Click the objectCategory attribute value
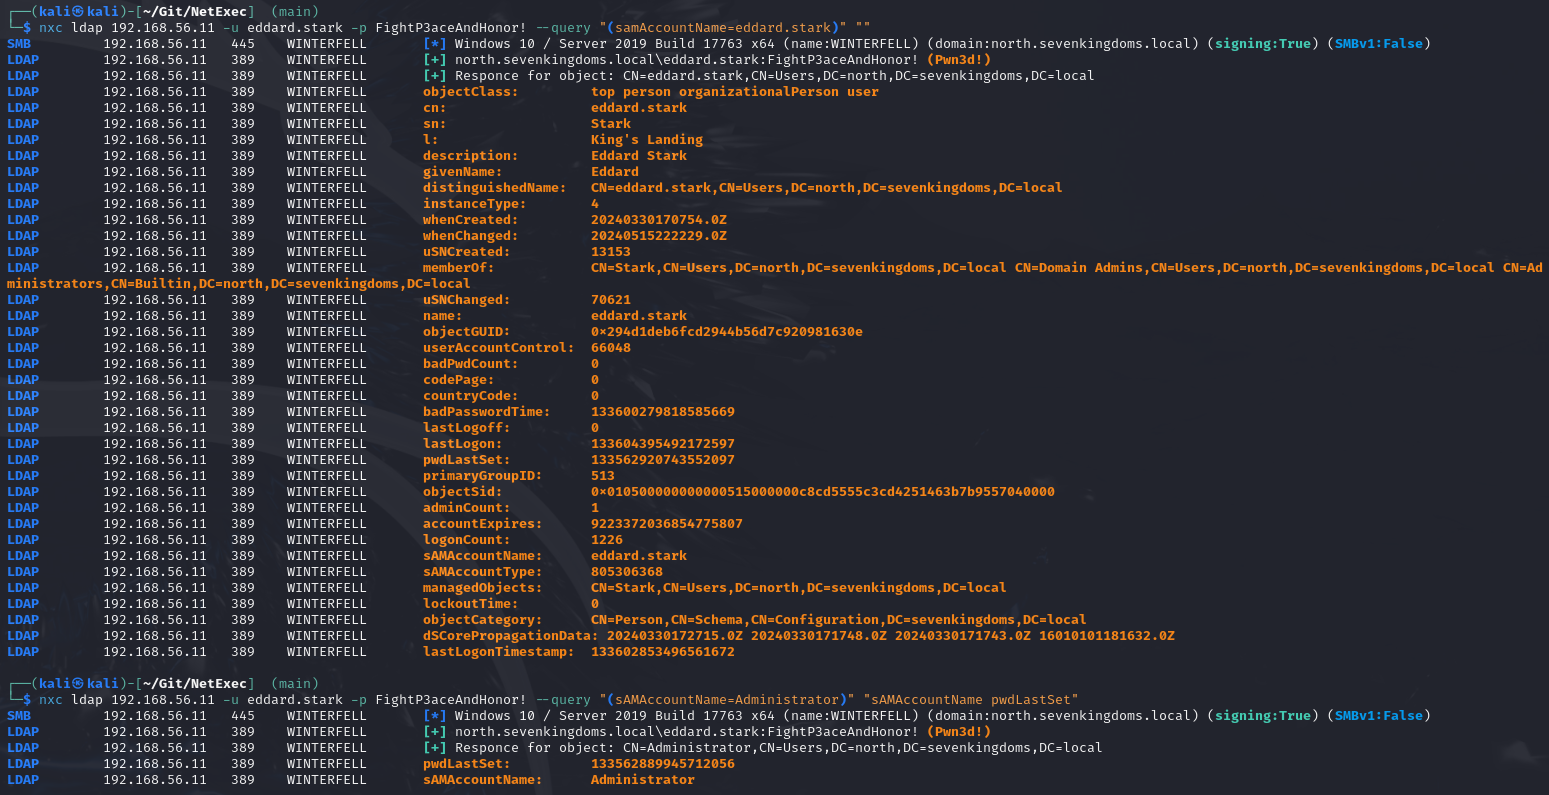This screenshot has height=795, width=1549. (x=838, y=619)
